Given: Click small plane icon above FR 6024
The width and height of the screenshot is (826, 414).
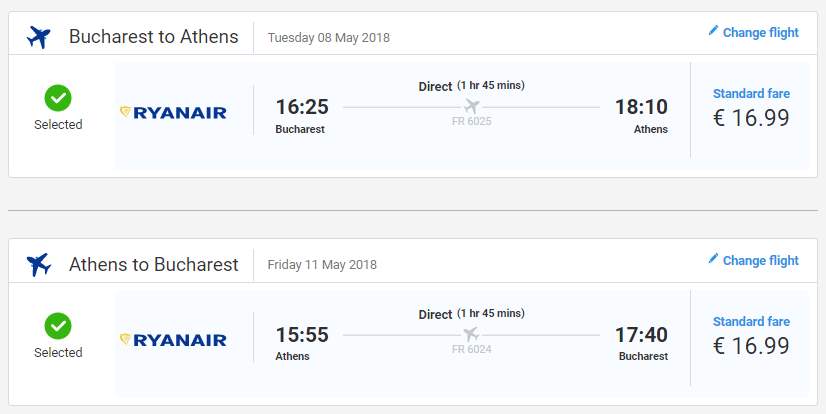Looking at the screenshot, I should 472,334.
